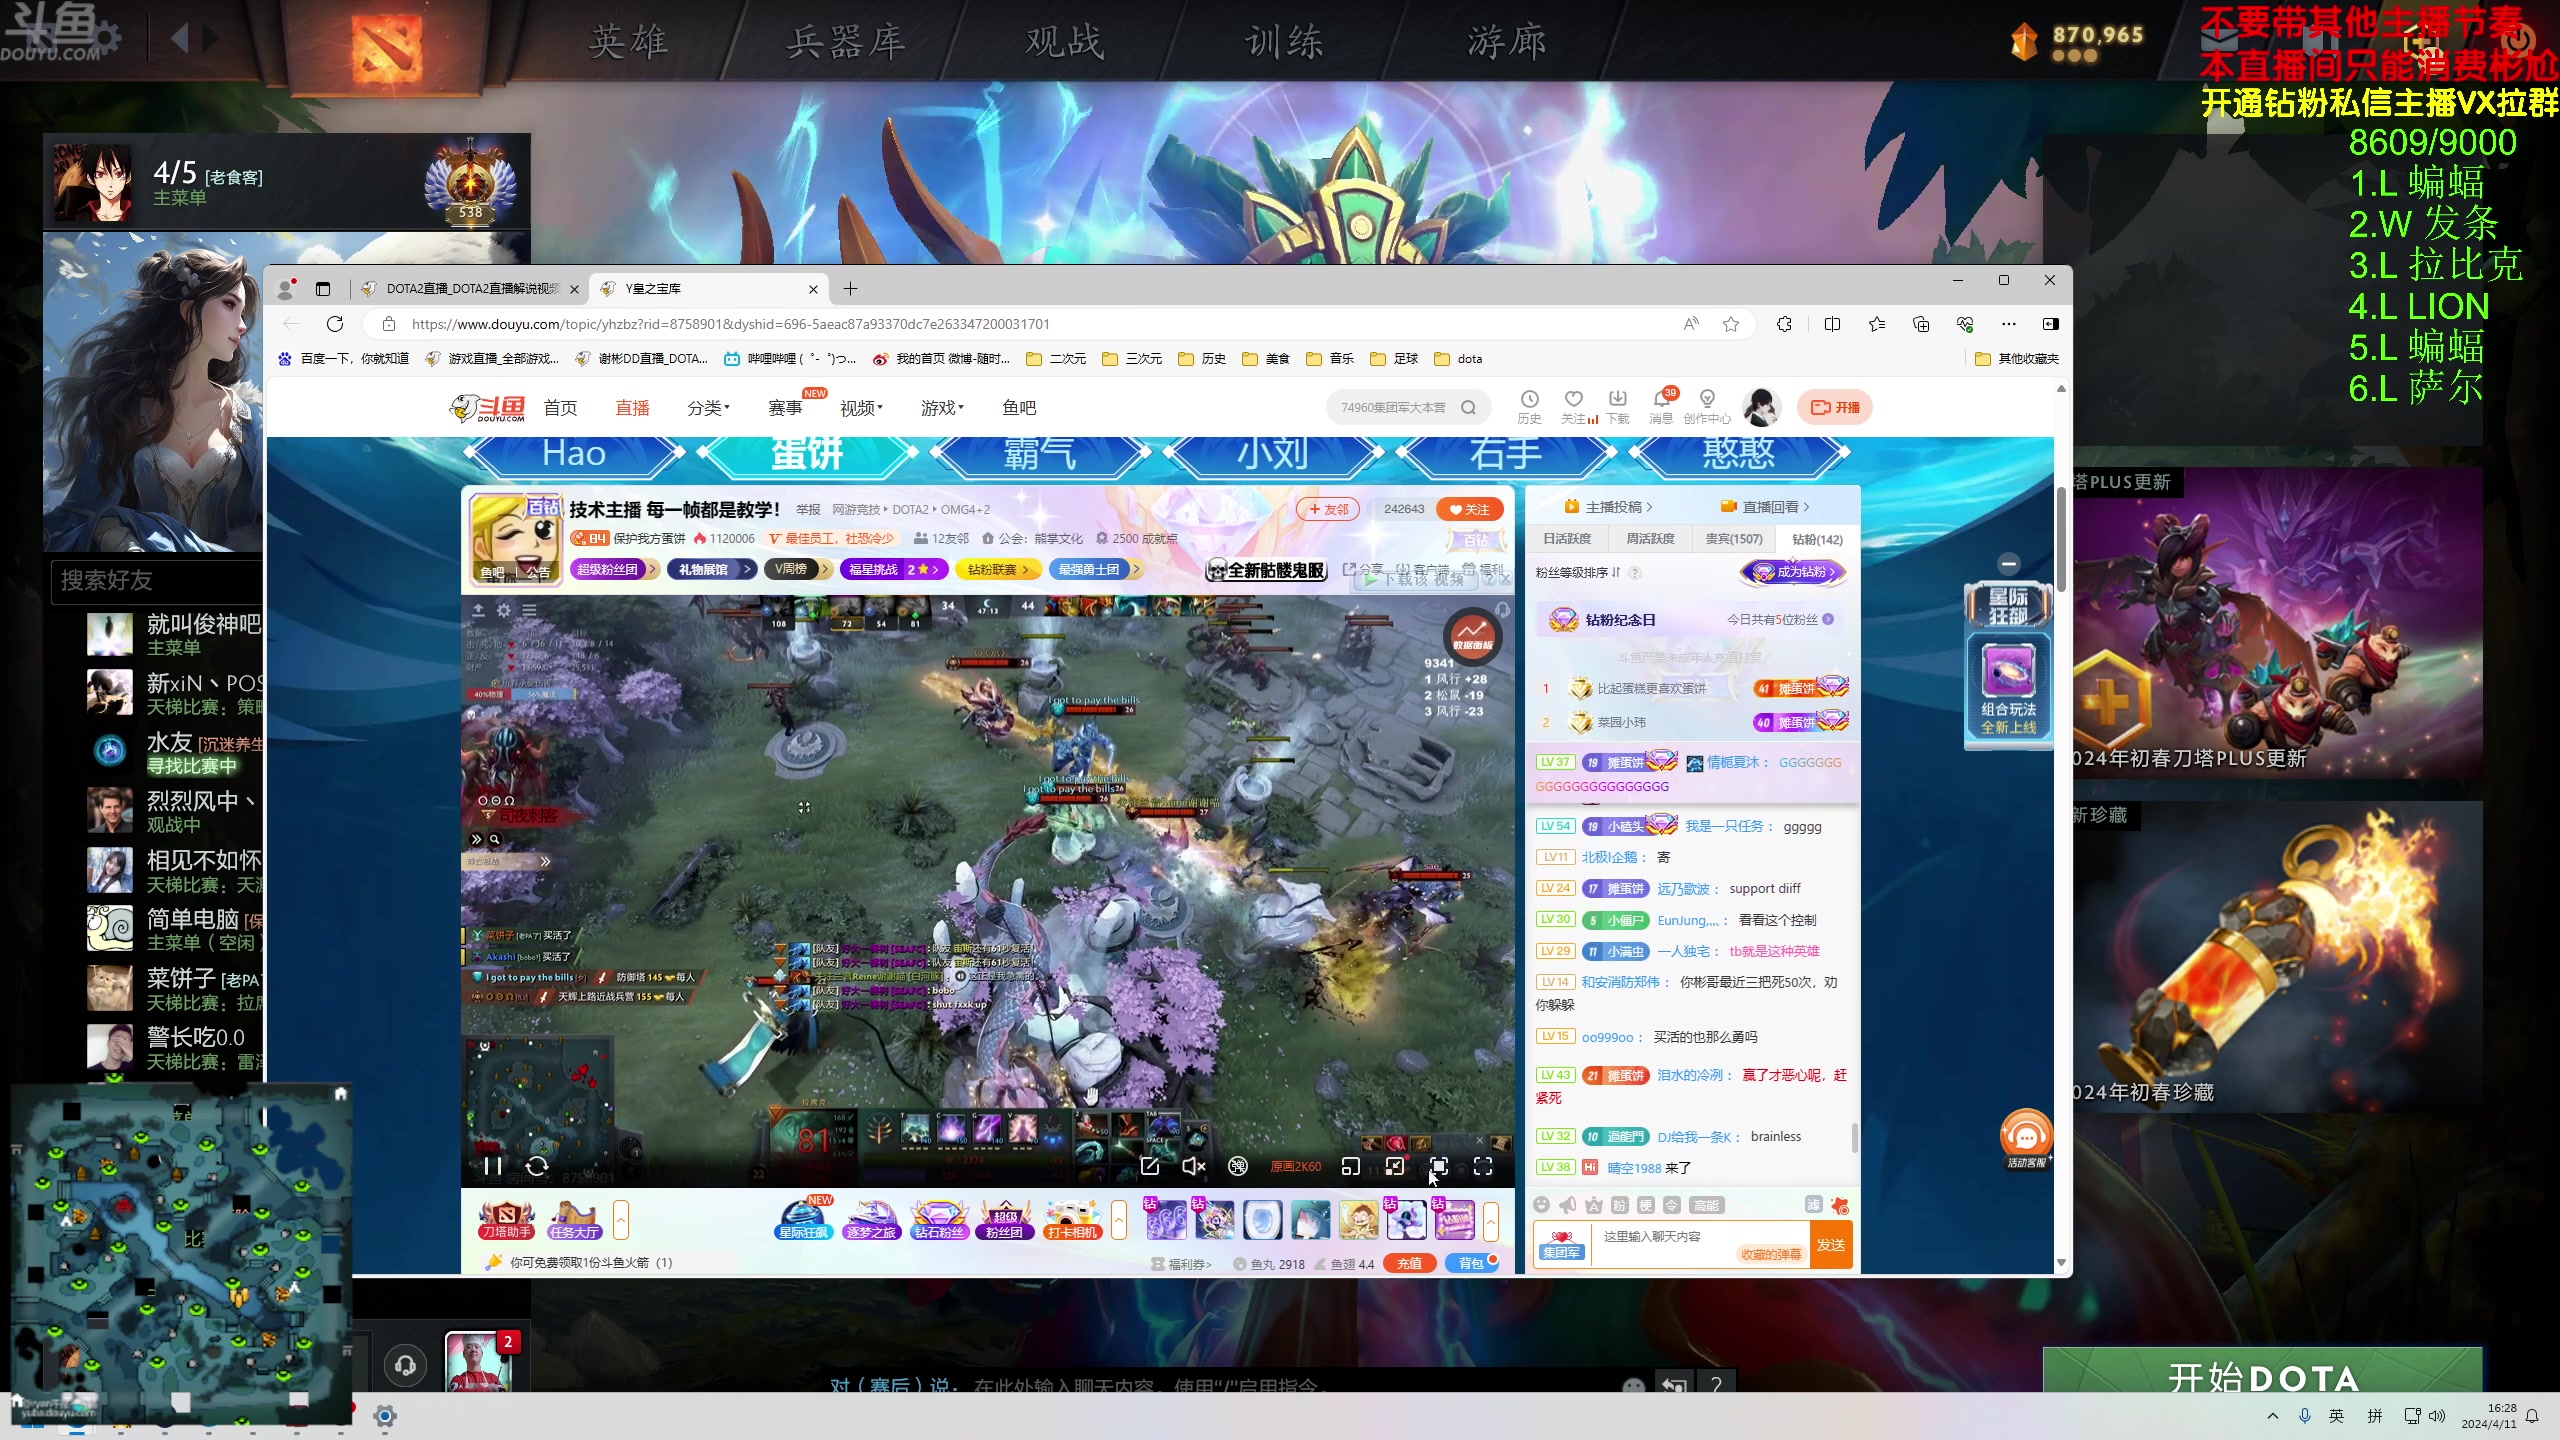Open the 刀塔助手 Dota helper icon

507,1220
